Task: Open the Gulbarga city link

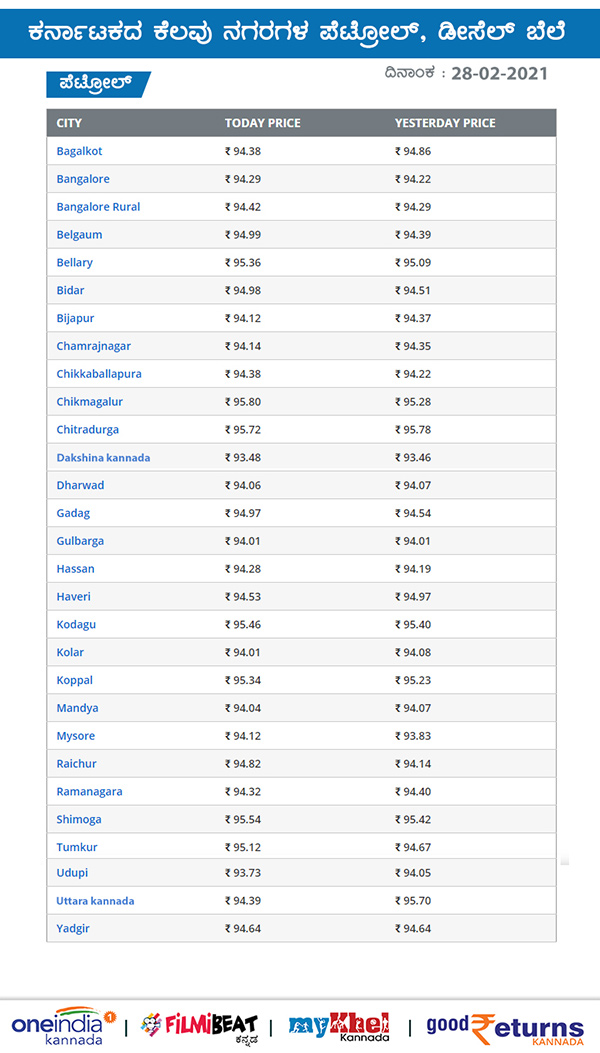Action: (80, 541)
